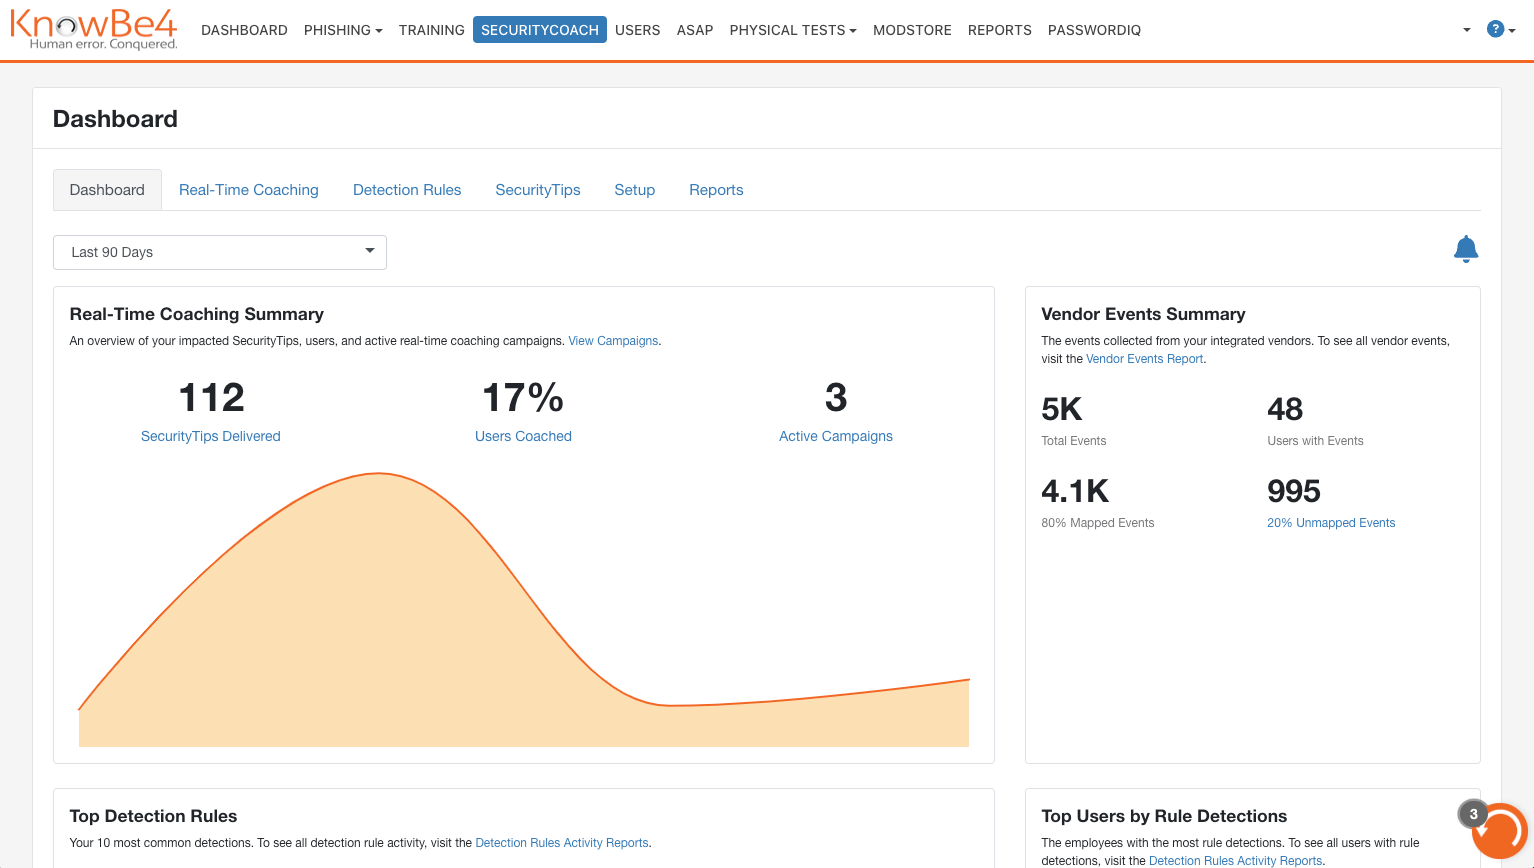Viewport: 1534px width, 868px height.
Task: Select the SecurityTips tab
Action: (537, 190)
